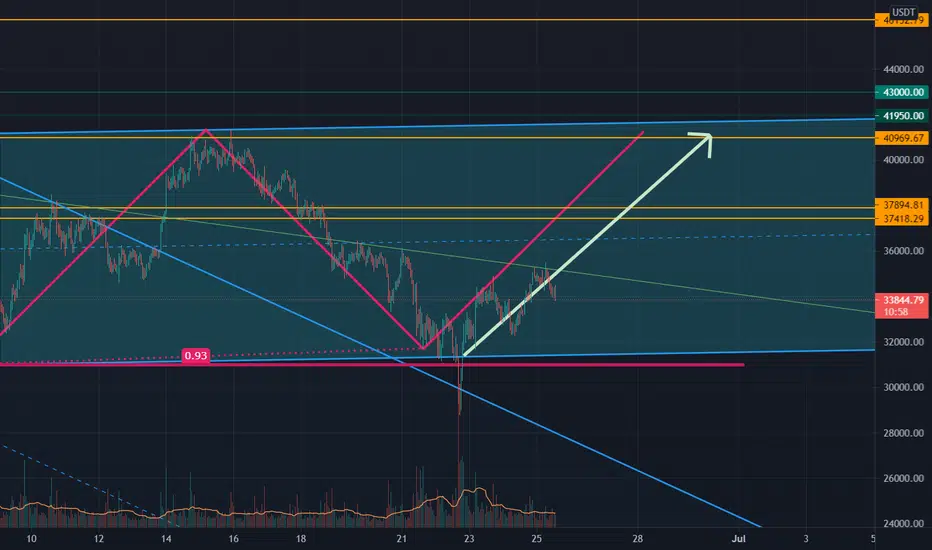This screenshot has width=932, height=550.
Task: Click the date label 16 on time axis
Action: coord(234,539)
